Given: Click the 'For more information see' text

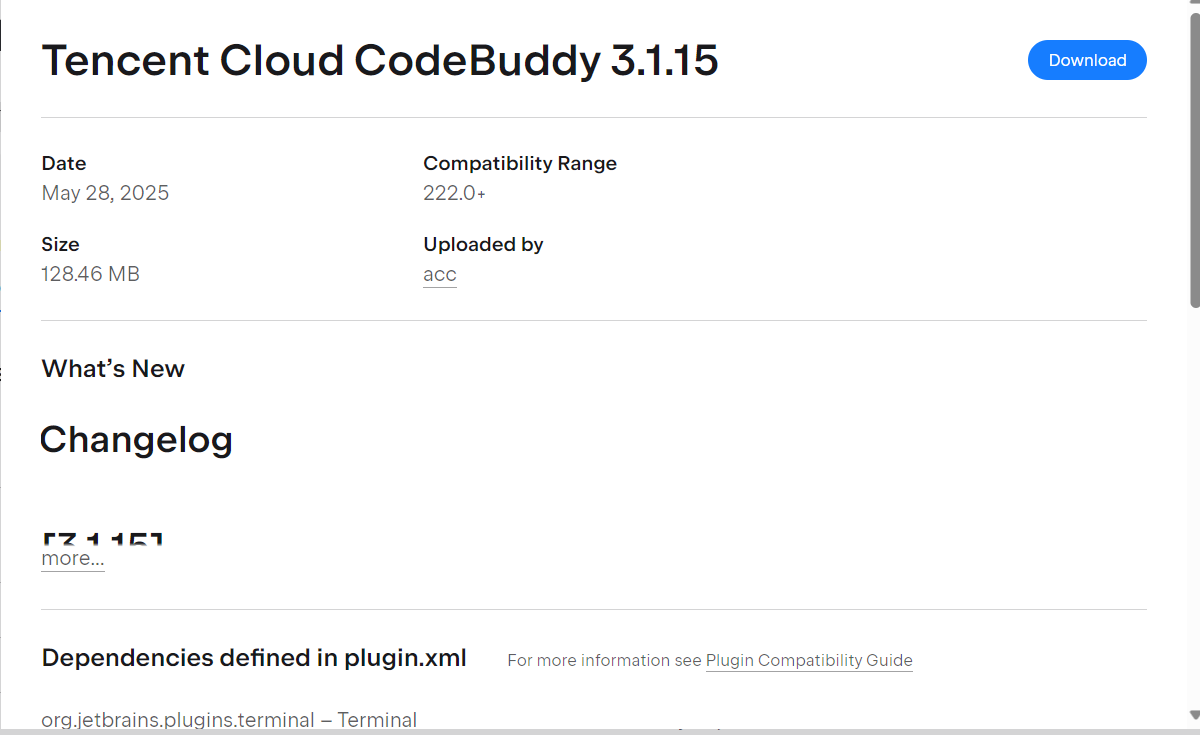Looking at the screenshot, I should (x=604, y=660).
